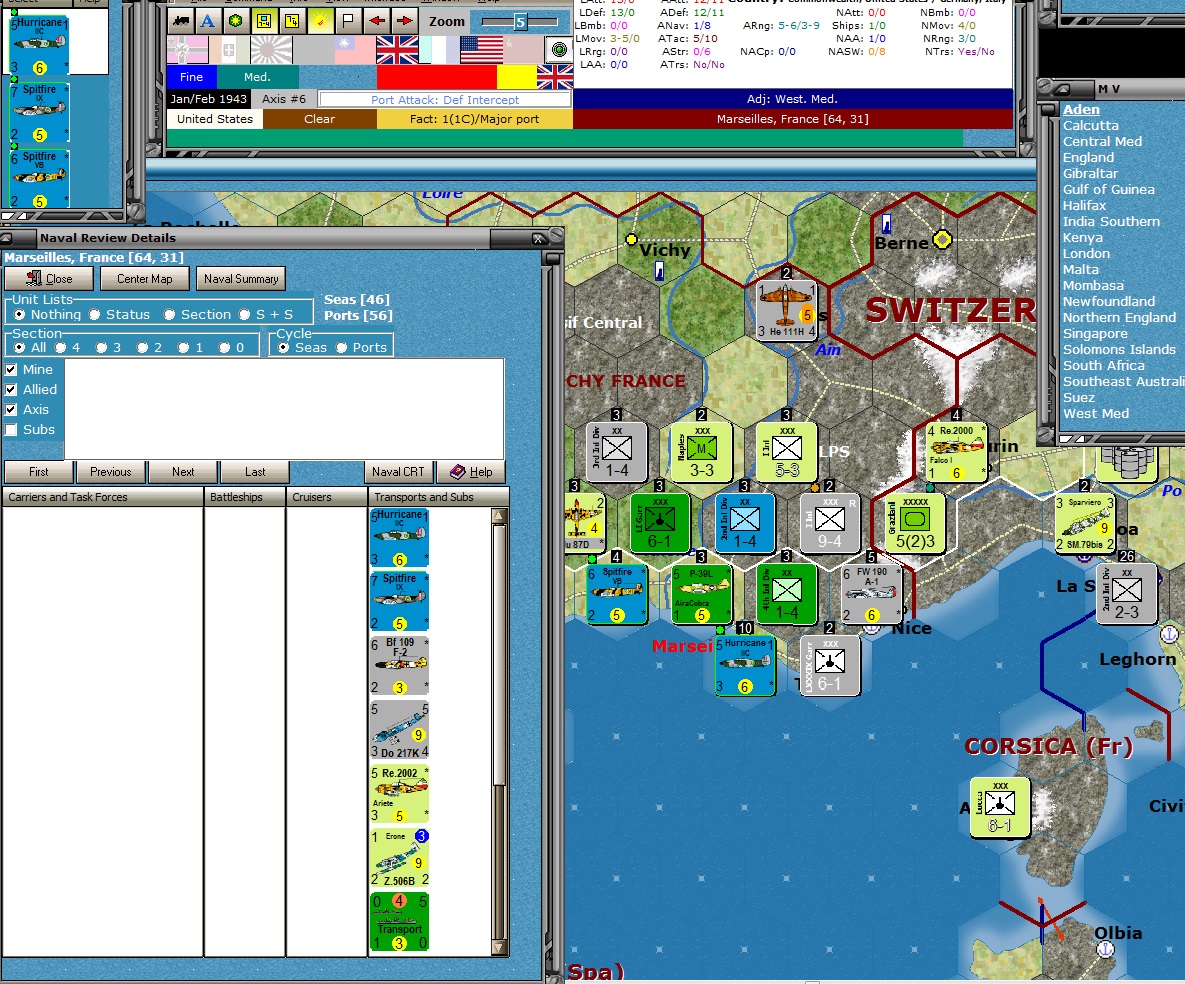Go to Next naval entry

[183, 472]
